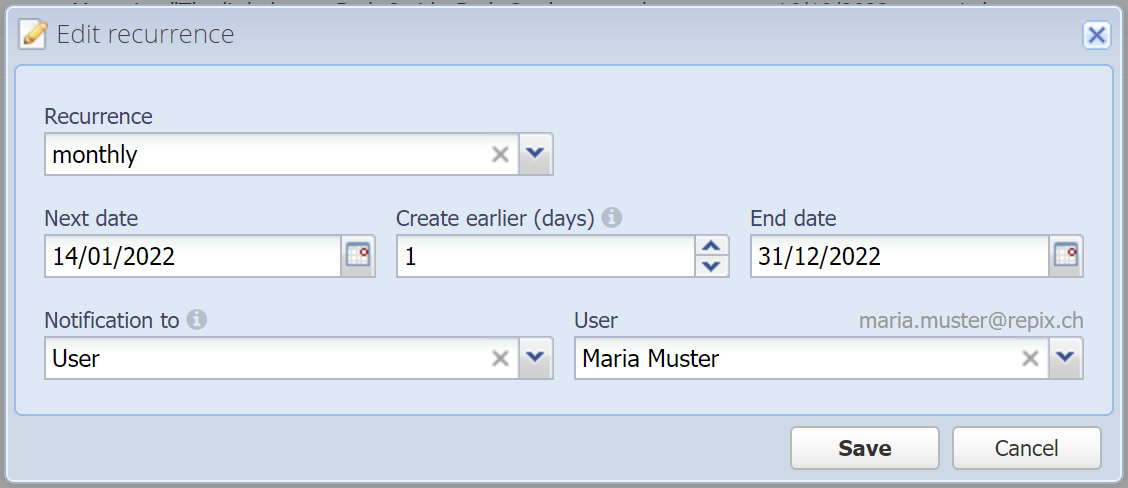Expand the User dropdown showing Maria Muster

[x=1065, y=358]
